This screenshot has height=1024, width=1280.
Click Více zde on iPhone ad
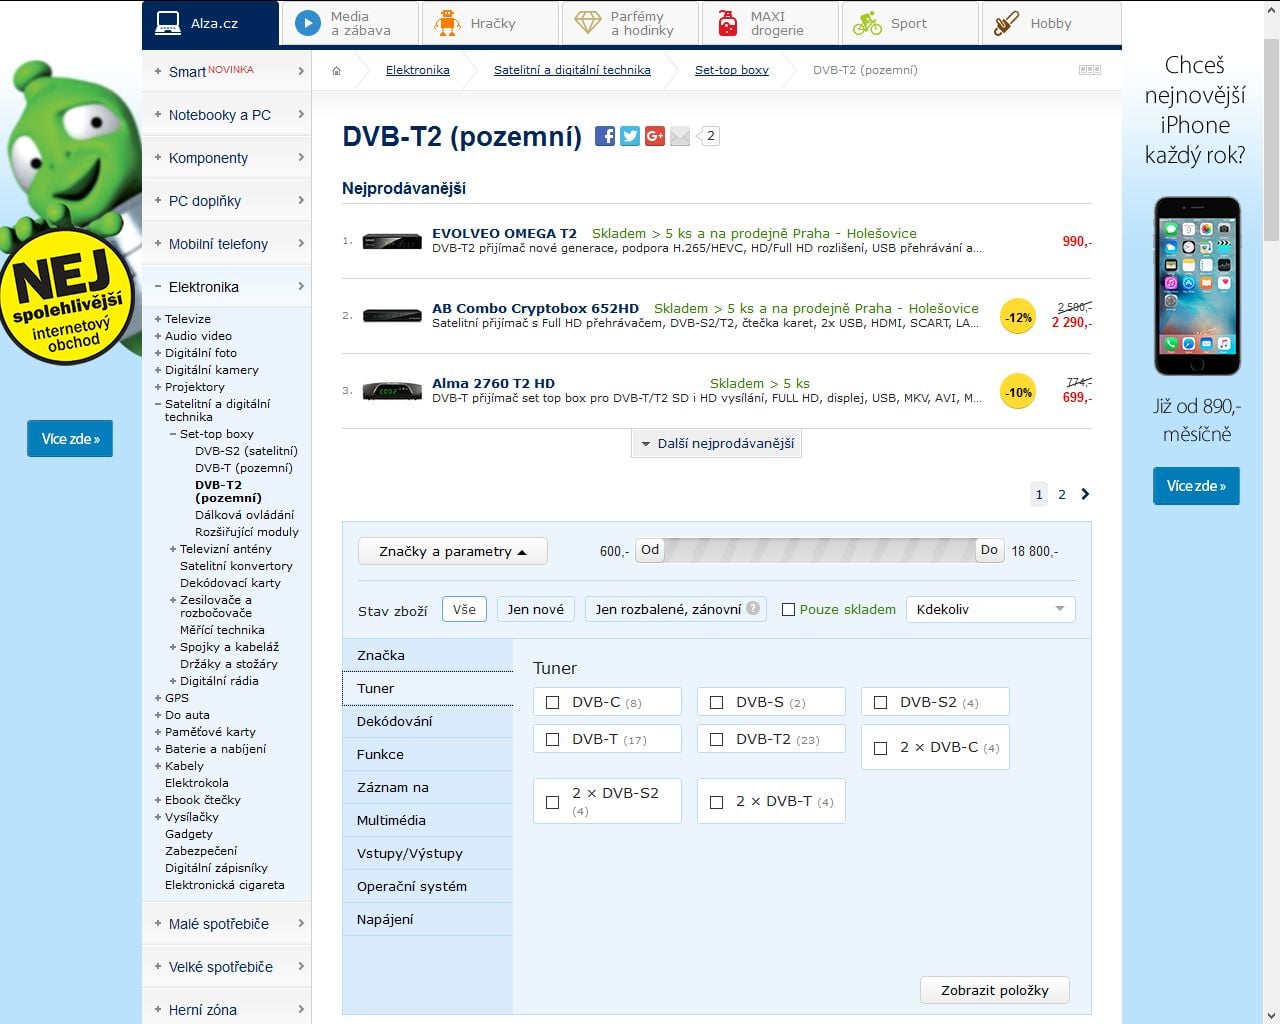point(1196,486)
